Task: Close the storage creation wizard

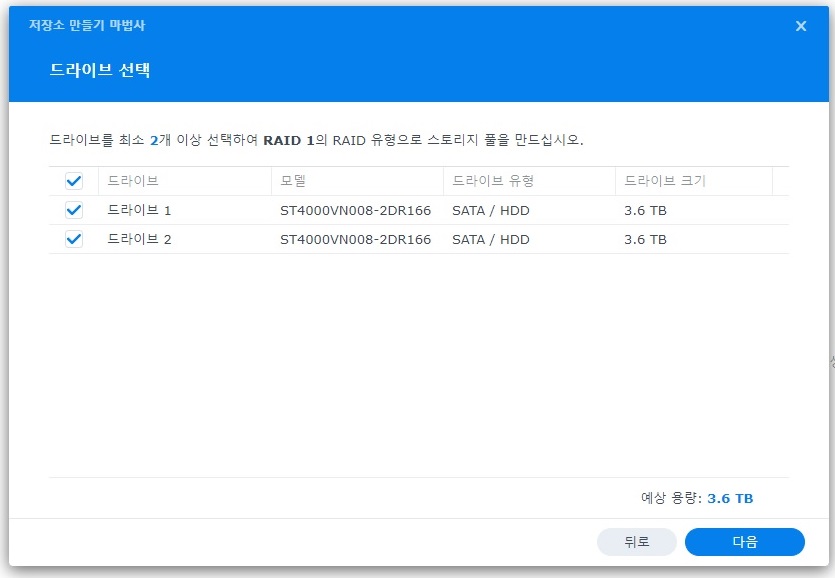Action: tap(800, 26)
